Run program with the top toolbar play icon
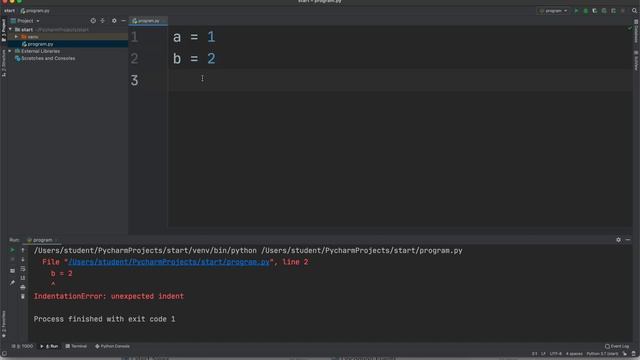Screen dimensions: 640x360 [576, 11]
